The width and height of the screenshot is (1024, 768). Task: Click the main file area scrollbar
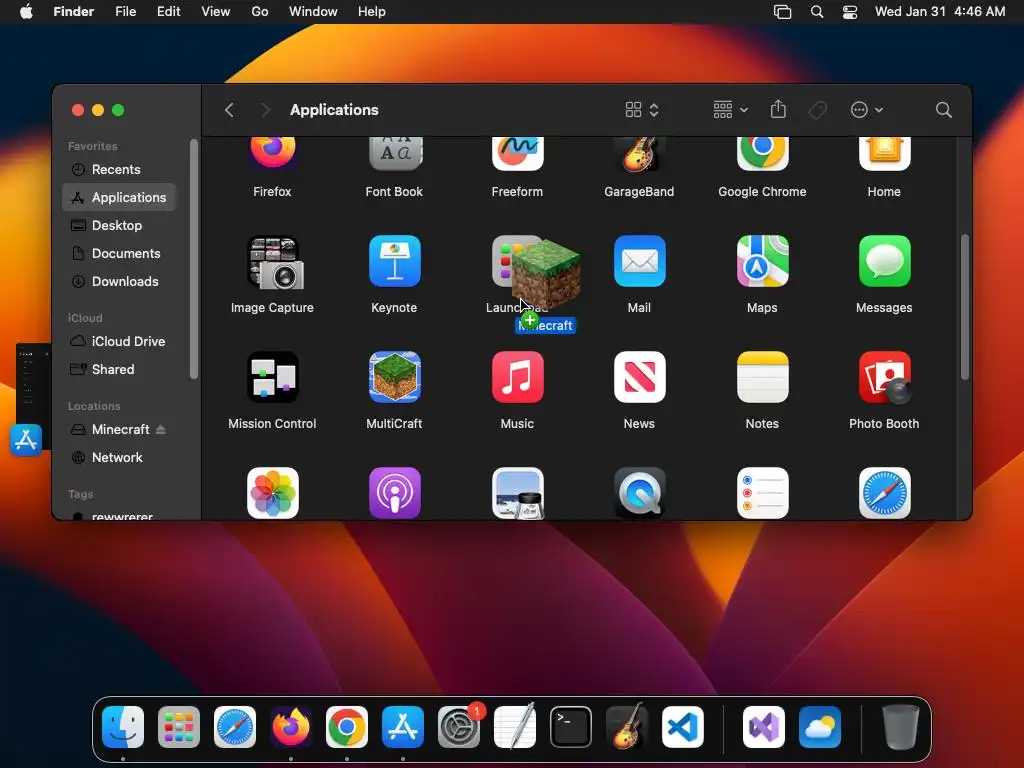965,307
